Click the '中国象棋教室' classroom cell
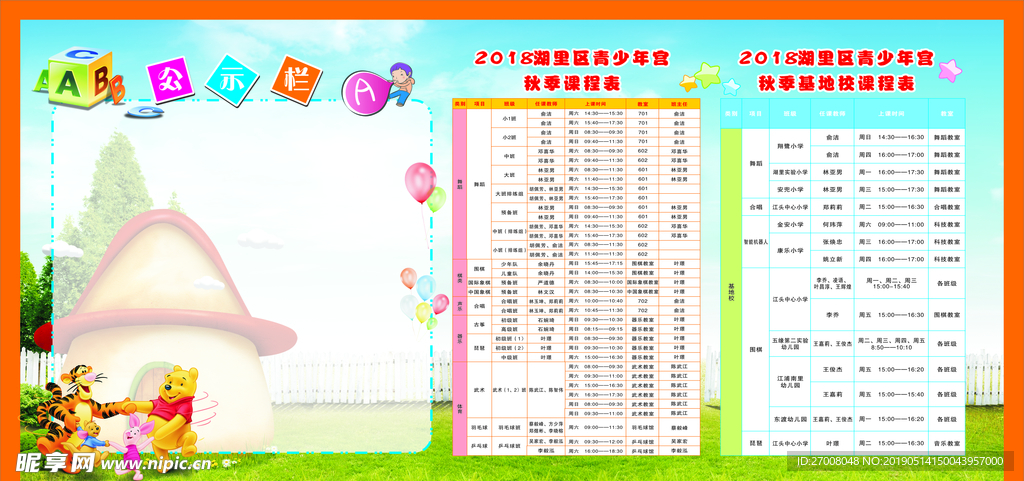 point(643,292)
